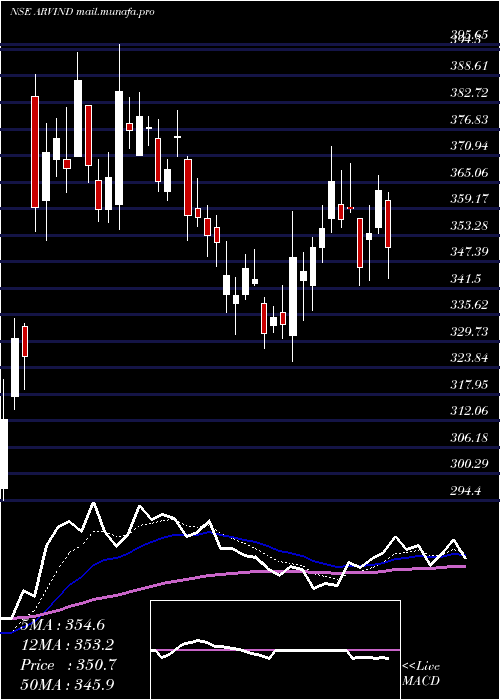Click the 312.06 price axis label
This screenshot has width=500, height=700.
(x=469, y=411)
